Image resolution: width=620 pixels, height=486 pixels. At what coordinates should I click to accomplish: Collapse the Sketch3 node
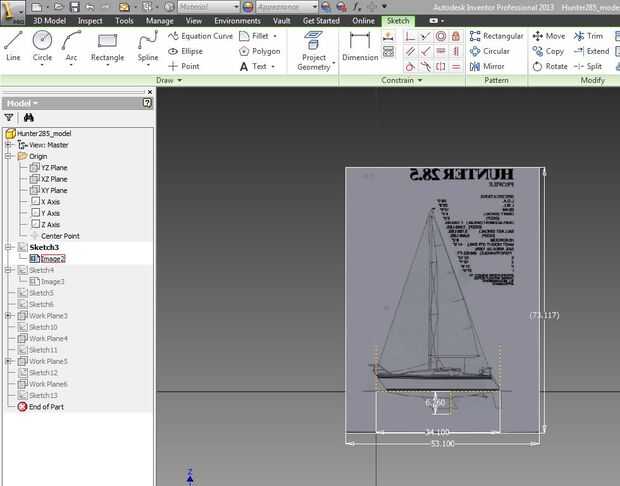point(8,247)
